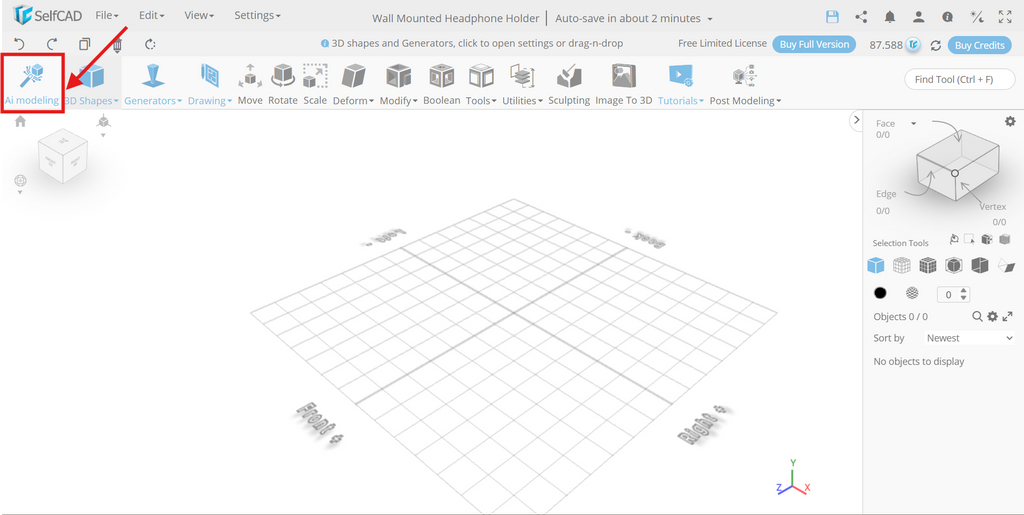Expand the Post Modeling dropdown
The width and height of the screenshot is (1024, 515).
pyautogui.click(x=745, y=101)
